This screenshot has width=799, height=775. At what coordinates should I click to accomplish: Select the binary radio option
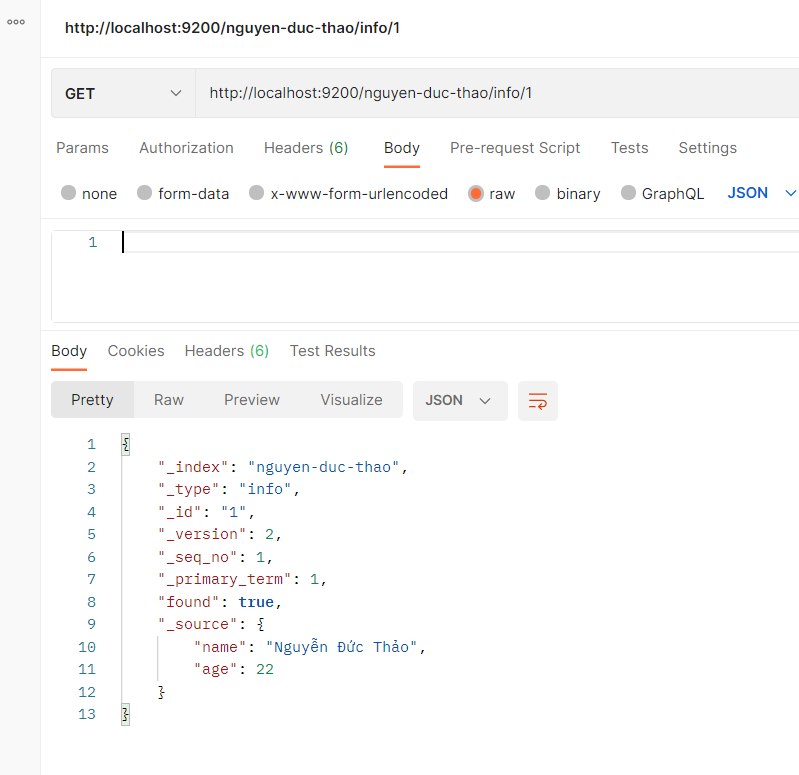click(x=542, y=193)
